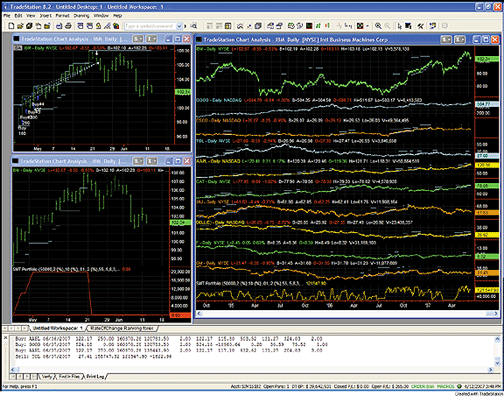Screen dimensions: 504x396
Task: Click the CAT Daily NYSE chart label
Action: (x=213, y=182)
